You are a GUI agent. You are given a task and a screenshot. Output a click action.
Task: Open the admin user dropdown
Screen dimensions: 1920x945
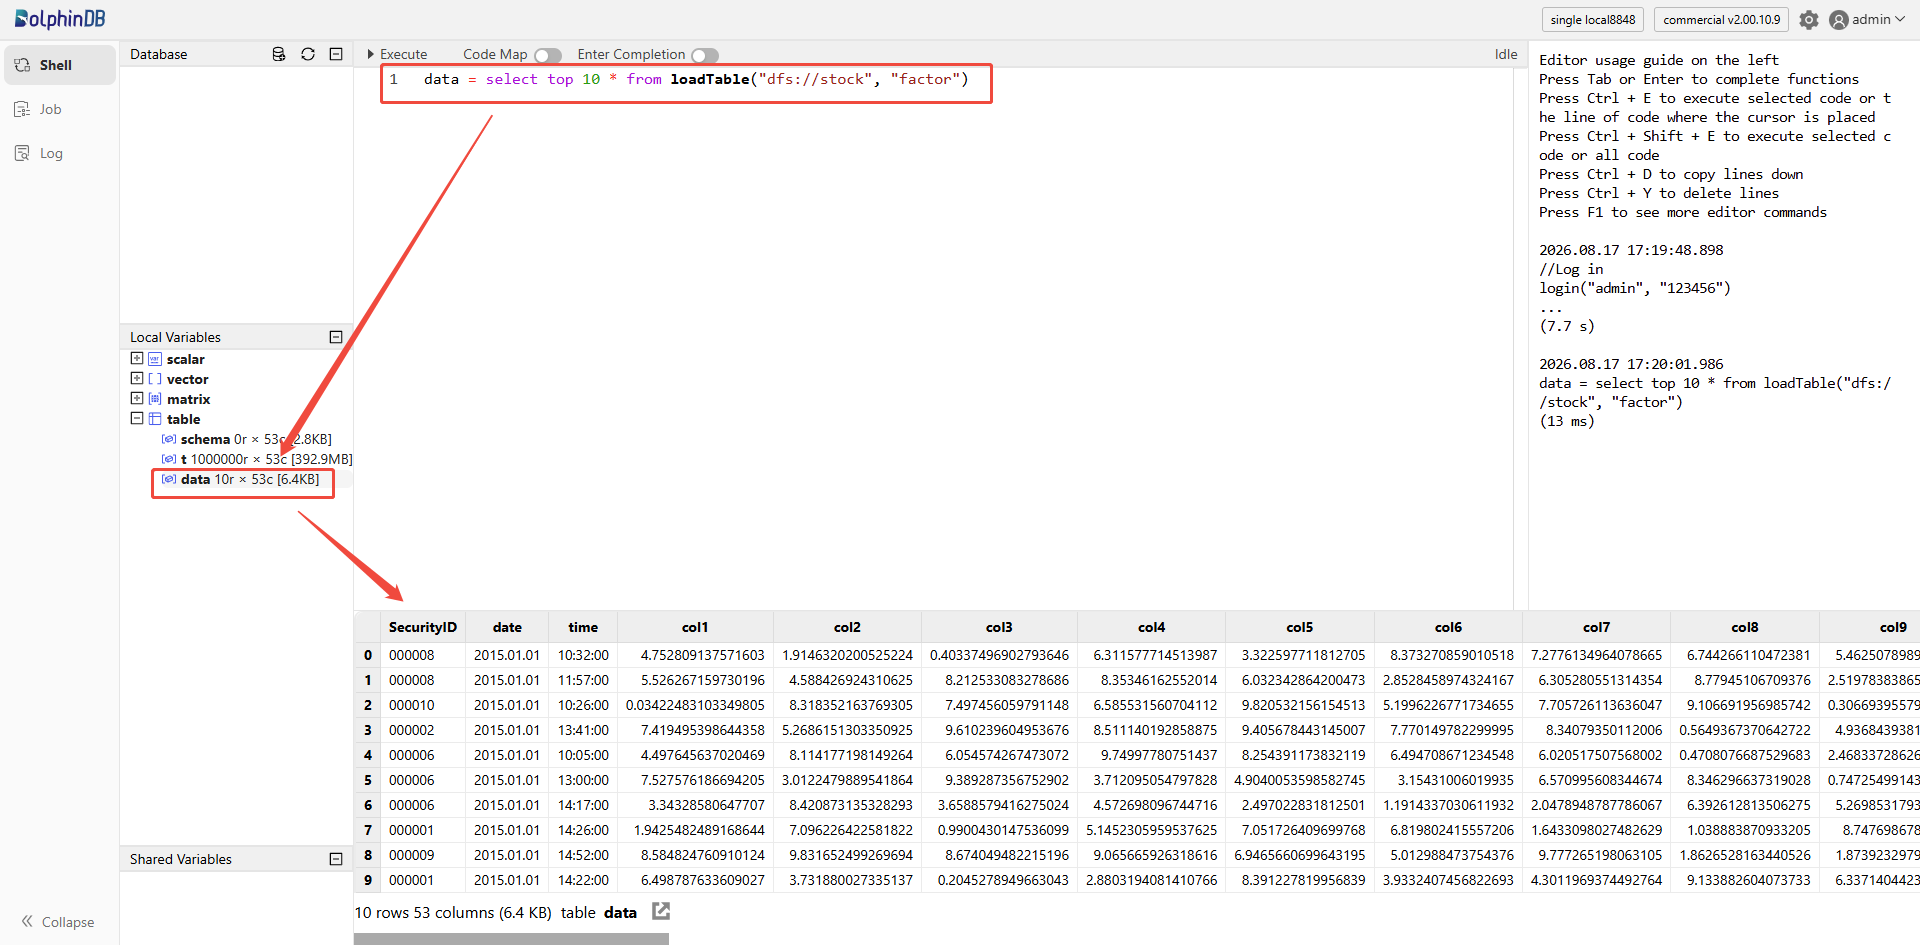(1867, 19)
